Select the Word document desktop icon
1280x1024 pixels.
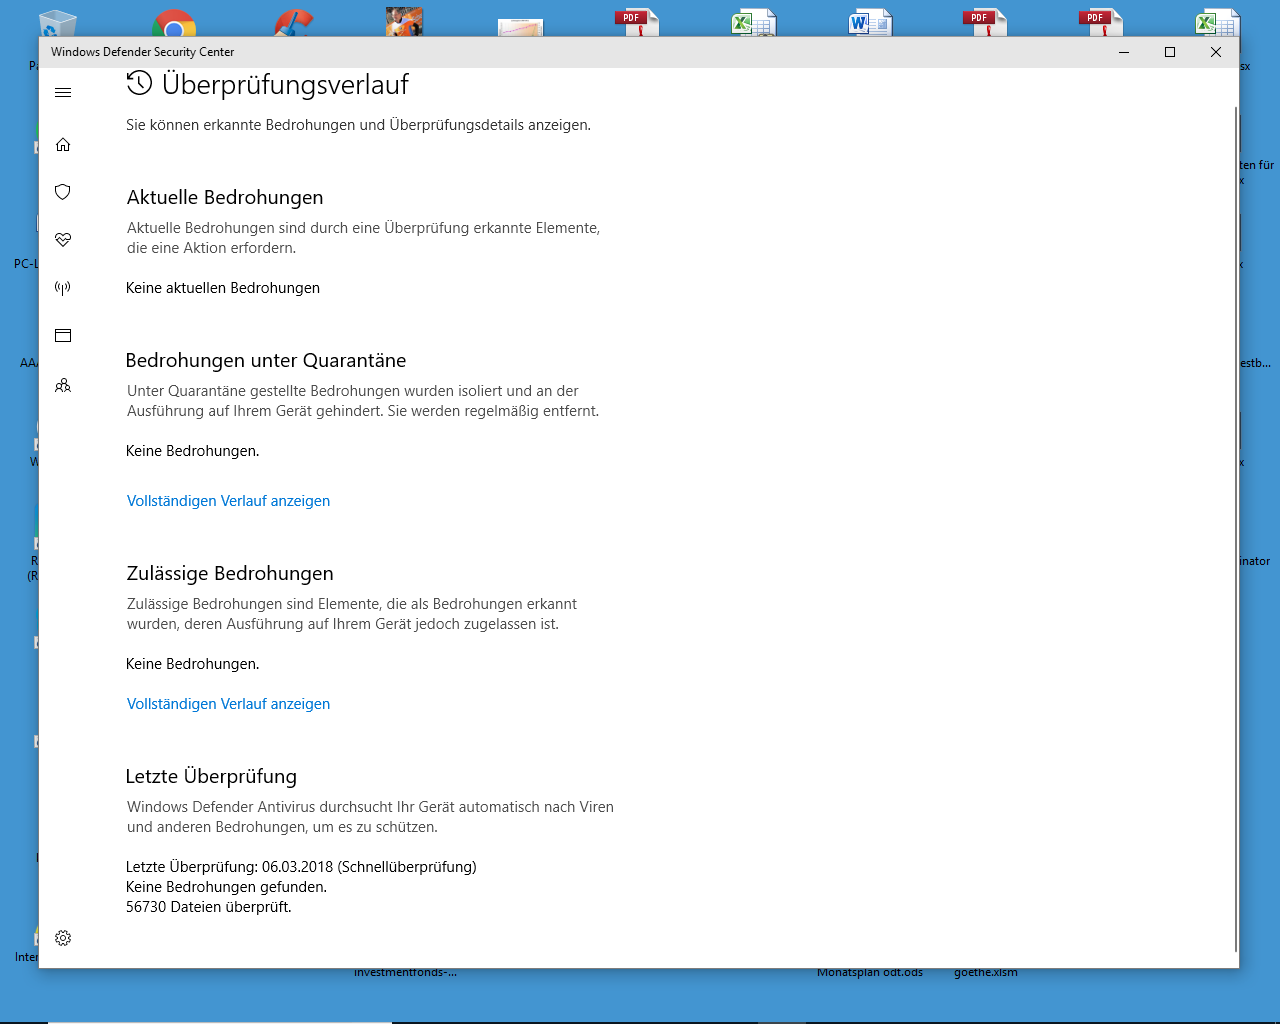pyautogui.click(x=870, y=24)
